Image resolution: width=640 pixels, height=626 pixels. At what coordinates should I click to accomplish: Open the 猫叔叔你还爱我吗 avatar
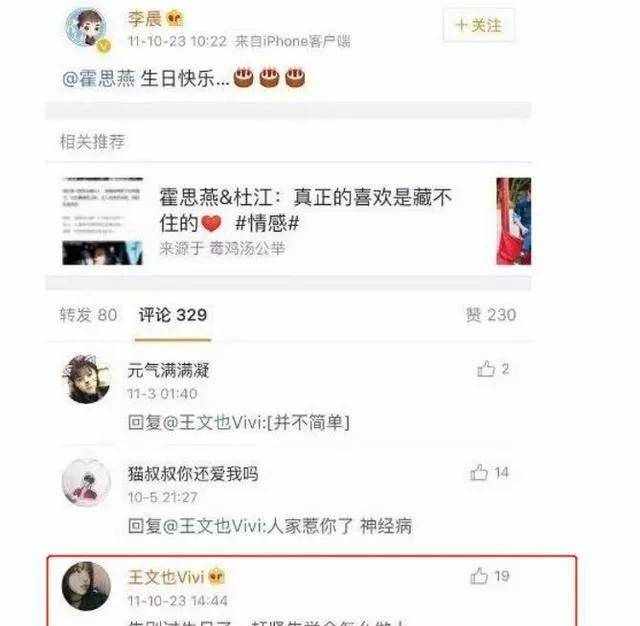coord(86,483)
